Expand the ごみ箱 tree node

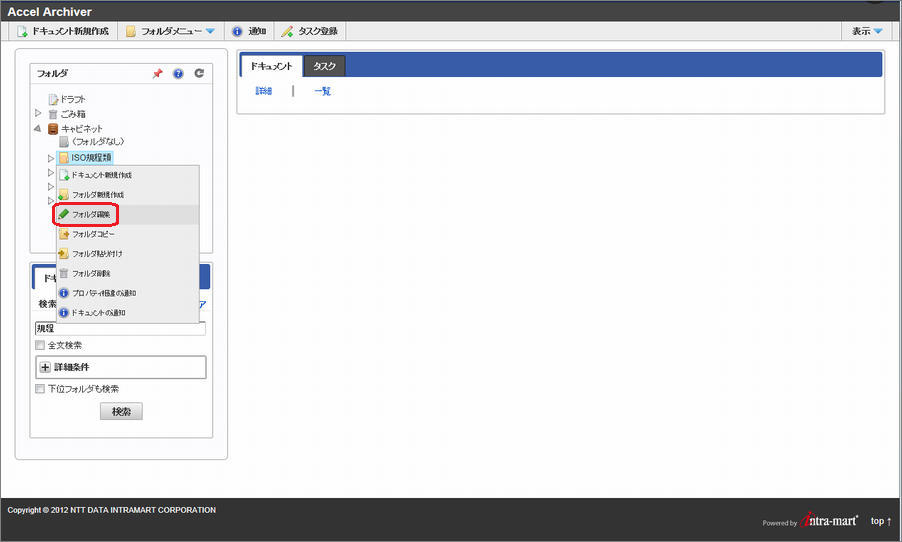point(38,113)
